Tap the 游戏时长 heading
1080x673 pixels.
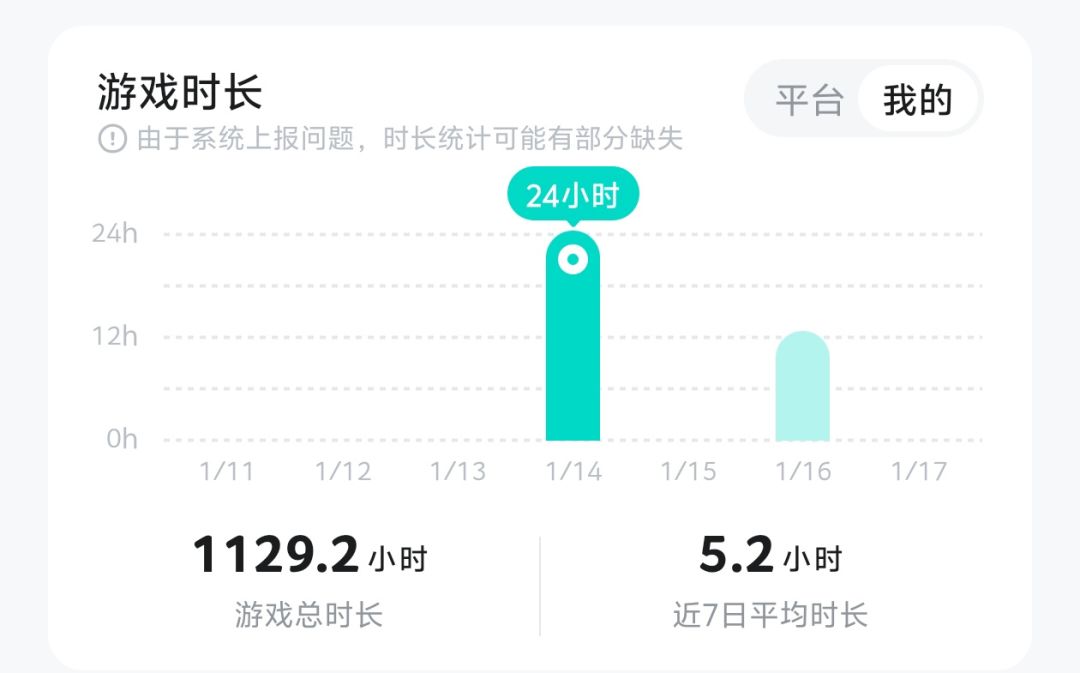click(180, 92)
